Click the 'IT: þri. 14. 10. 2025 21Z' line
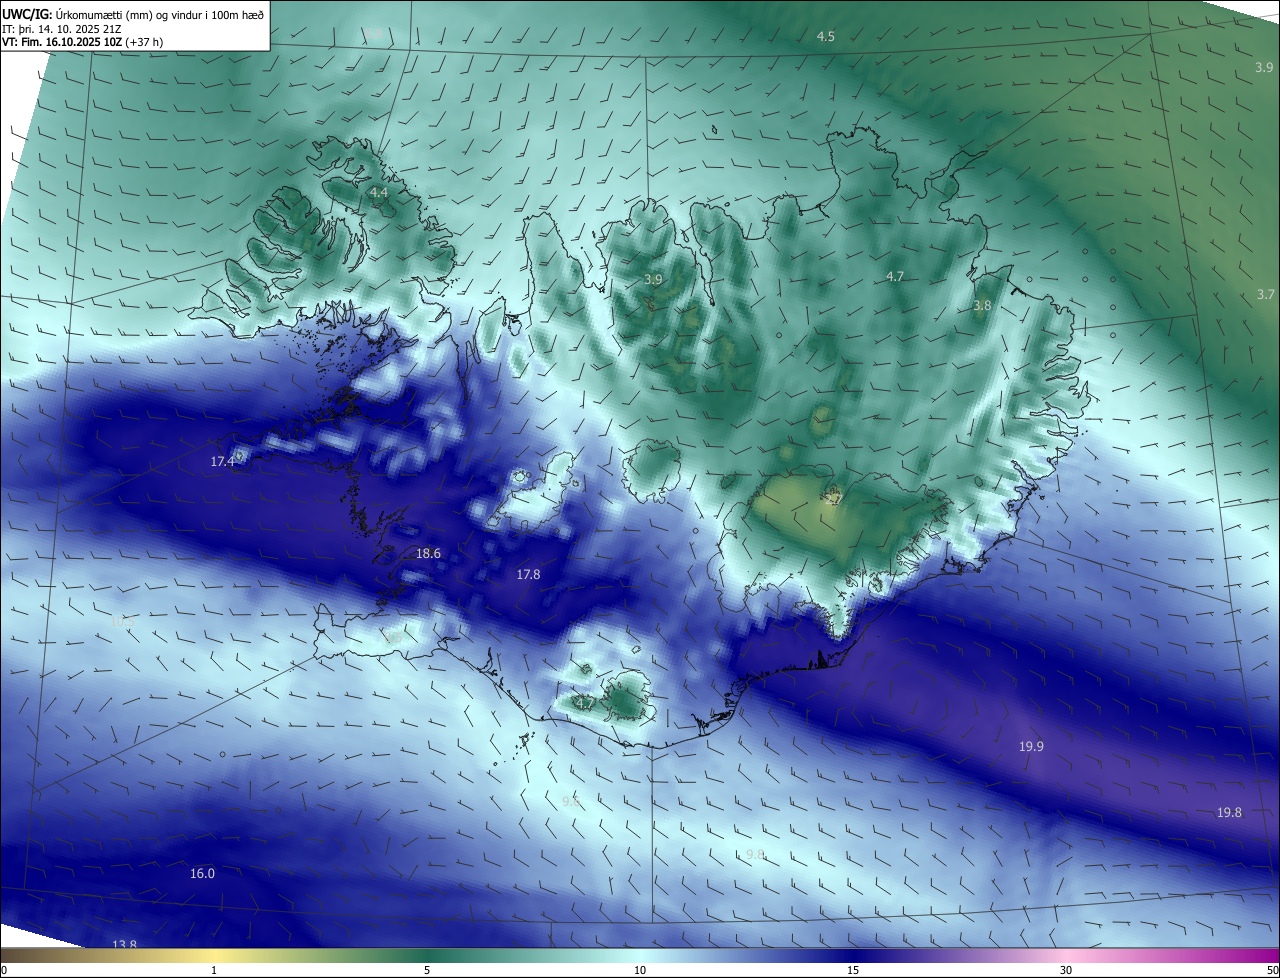This screenshot has height=978, width=1280. pyautogui.click(x=62, y=29)
